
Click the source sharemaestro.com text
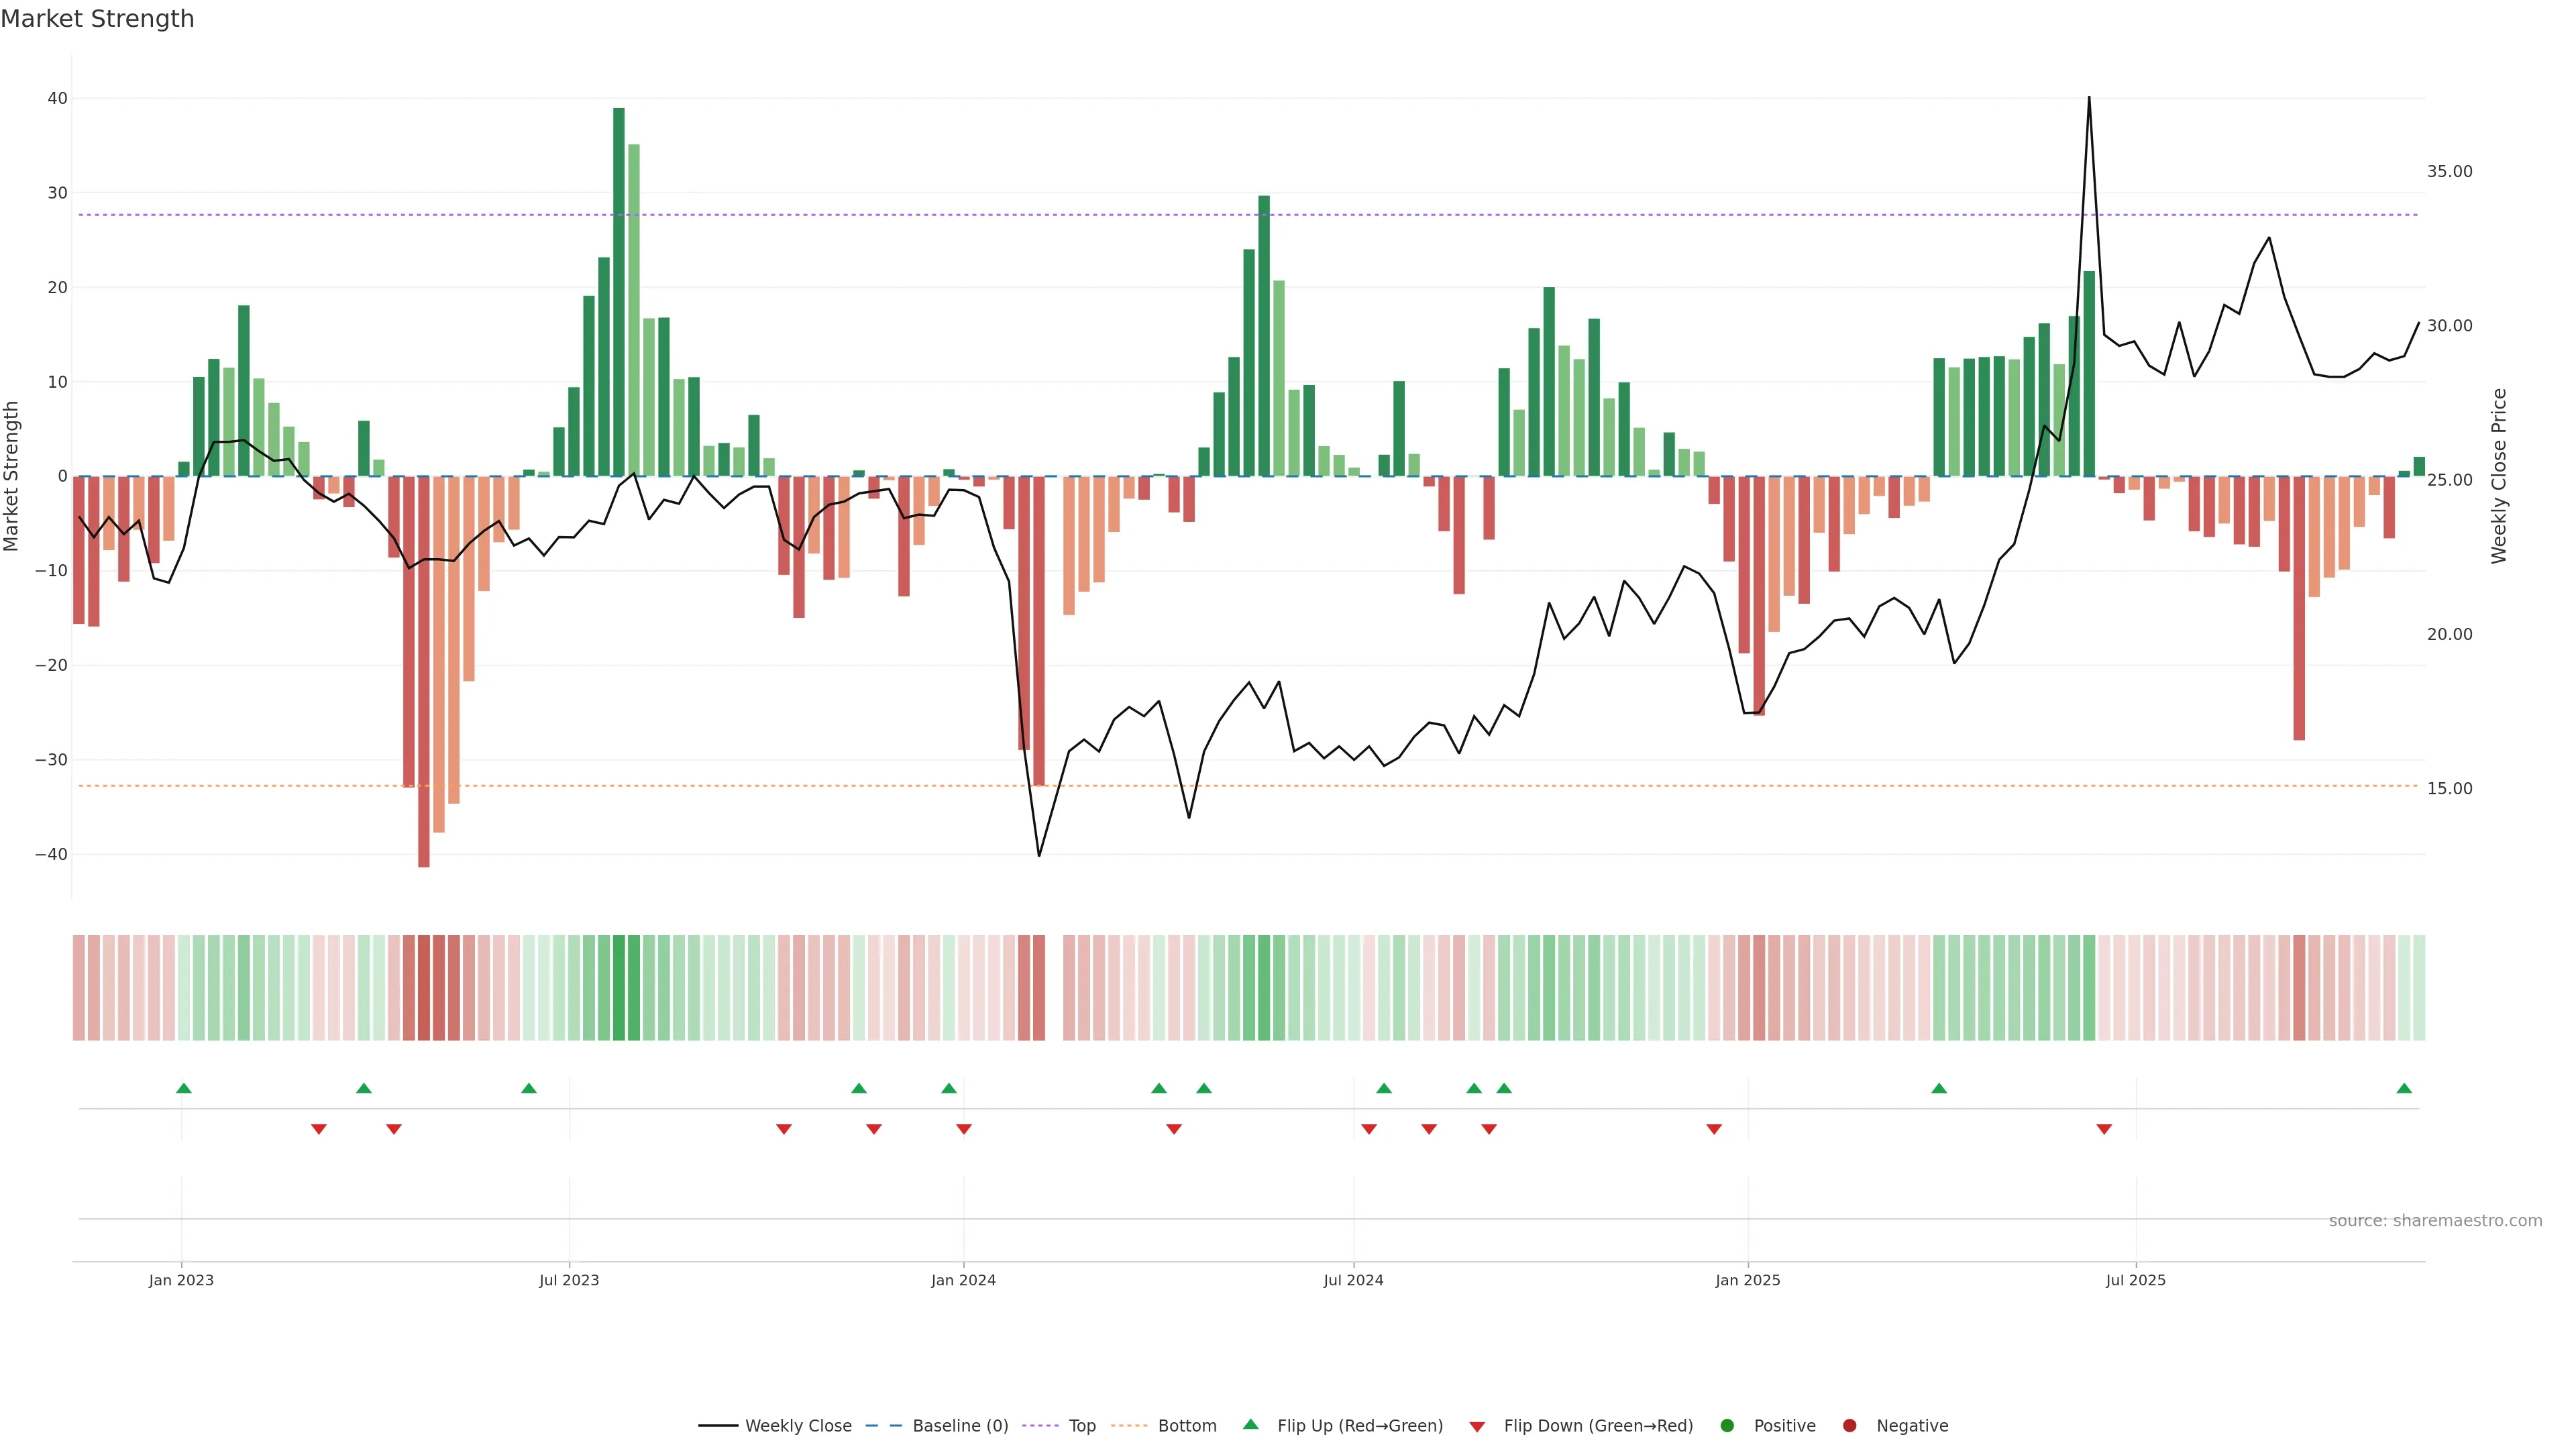2435,1221
